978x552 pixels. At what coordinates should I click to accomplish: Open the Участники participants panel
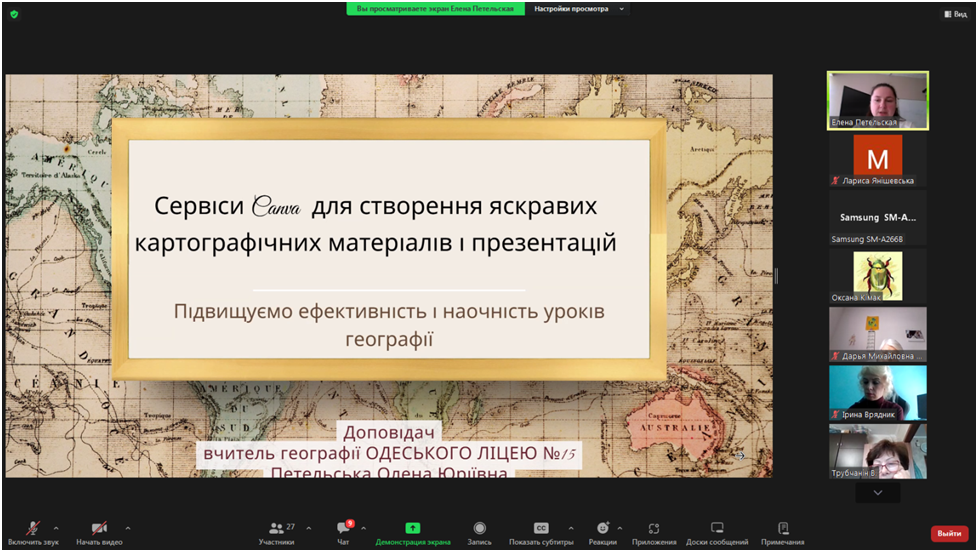tap(276, 529)
